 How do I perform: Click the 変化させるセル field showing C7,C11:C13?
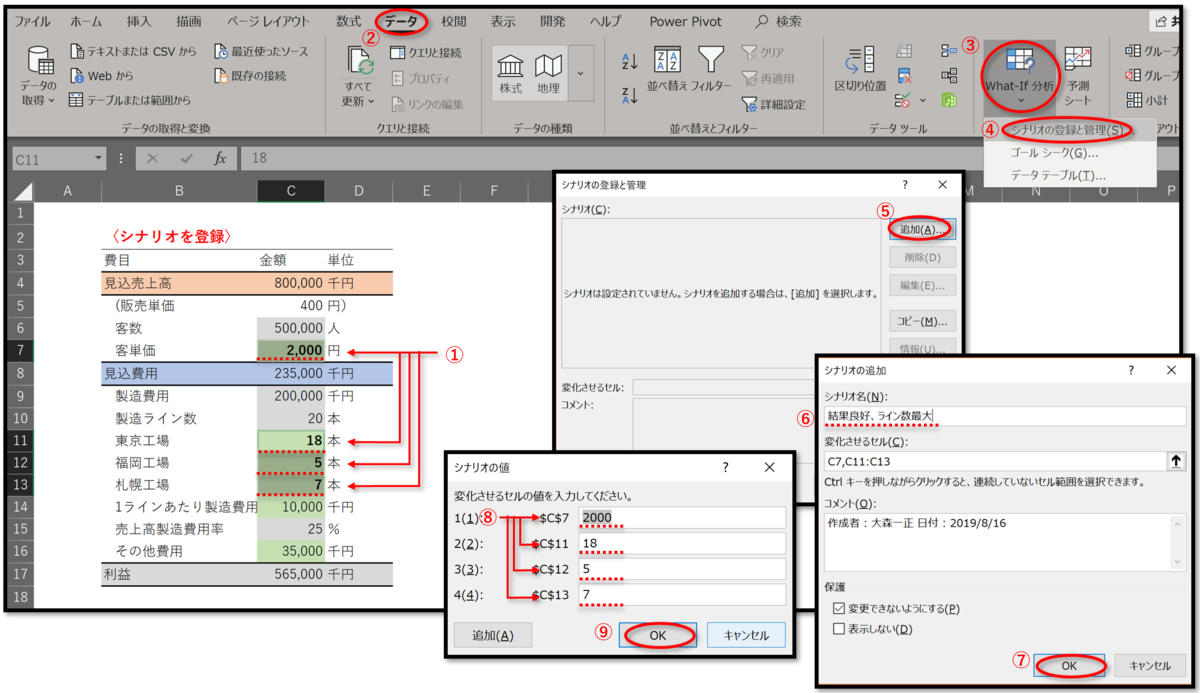[995, 461]
